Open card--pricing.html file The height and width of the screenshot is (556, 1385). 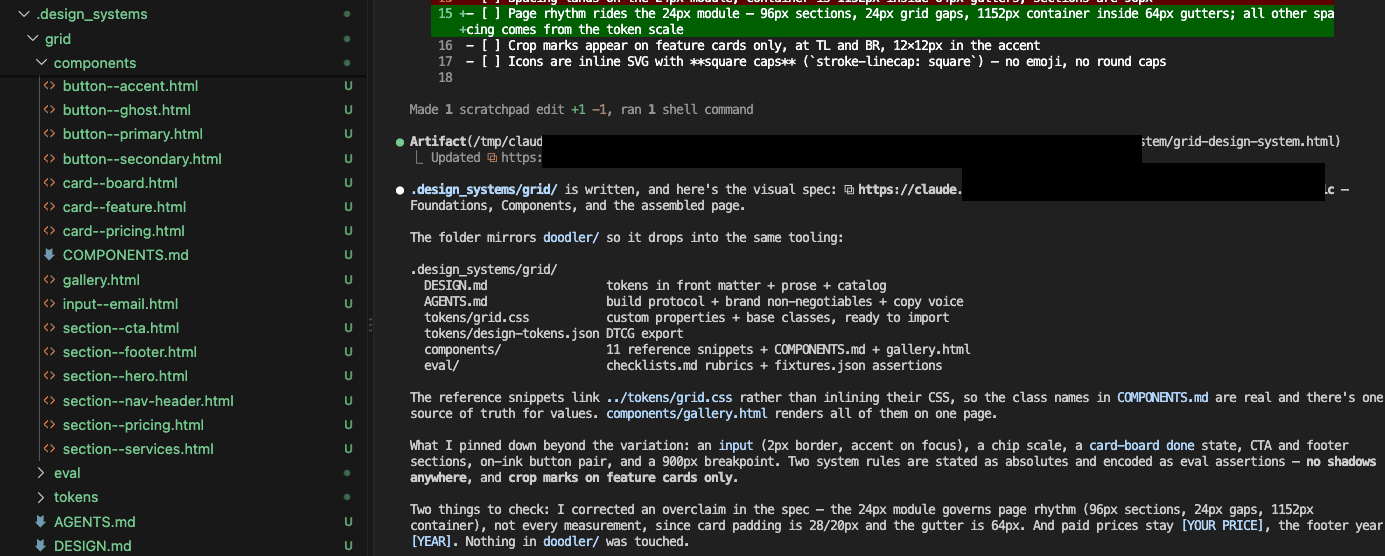(x=123, y=231)
